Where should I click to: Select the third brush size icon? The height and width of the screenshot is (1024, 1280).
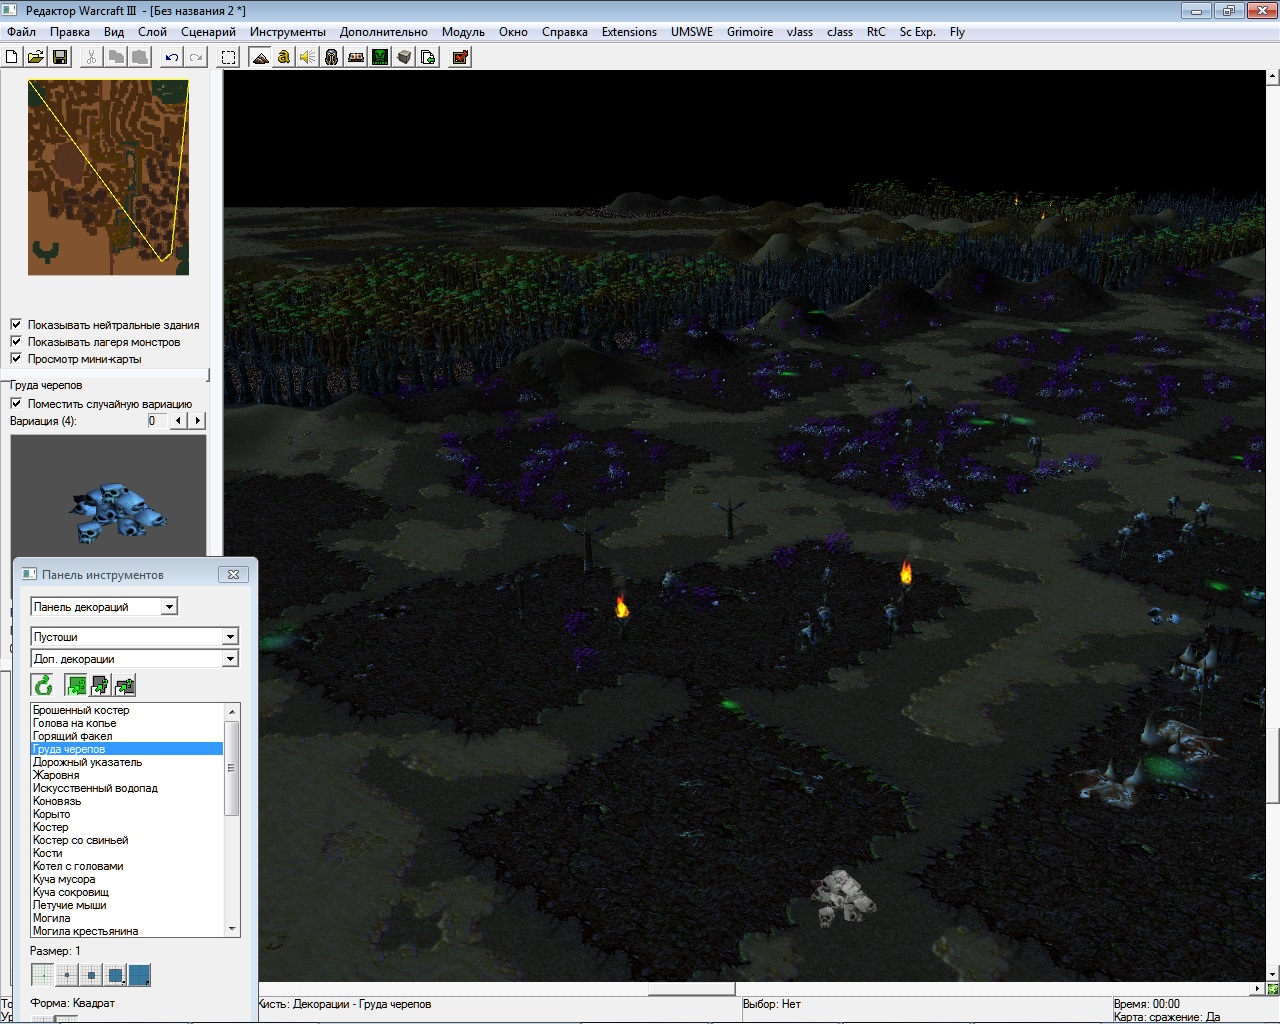click(x=91, y=975)
